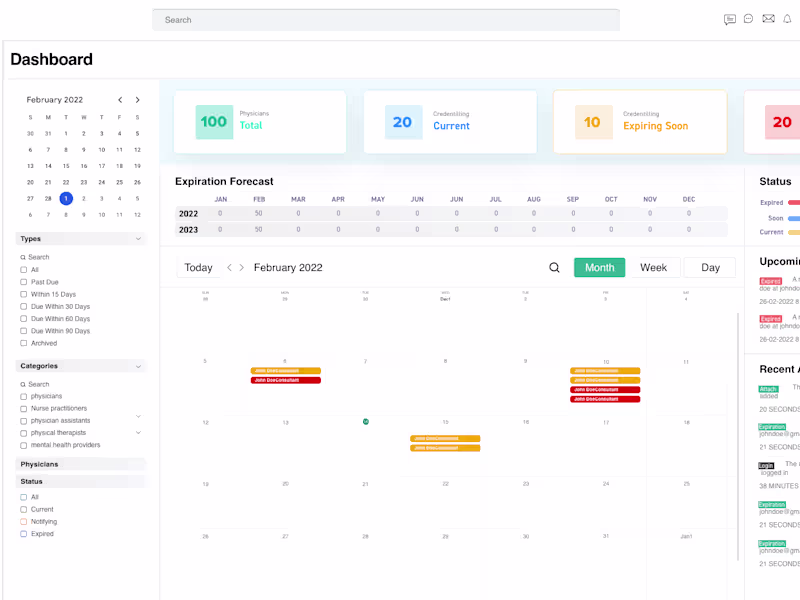
Task: Click the Expired red status bar
Action: pyautogui.click(x=794, y=203)
